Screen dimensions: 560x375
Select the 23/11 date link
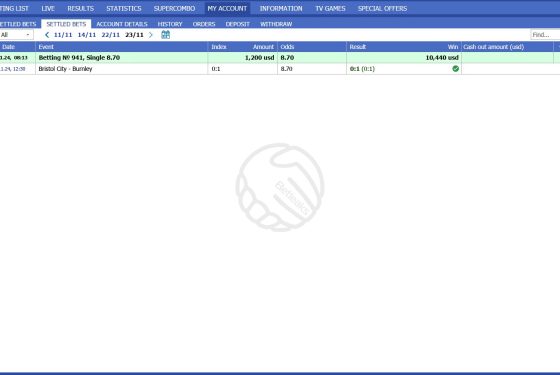134,35
